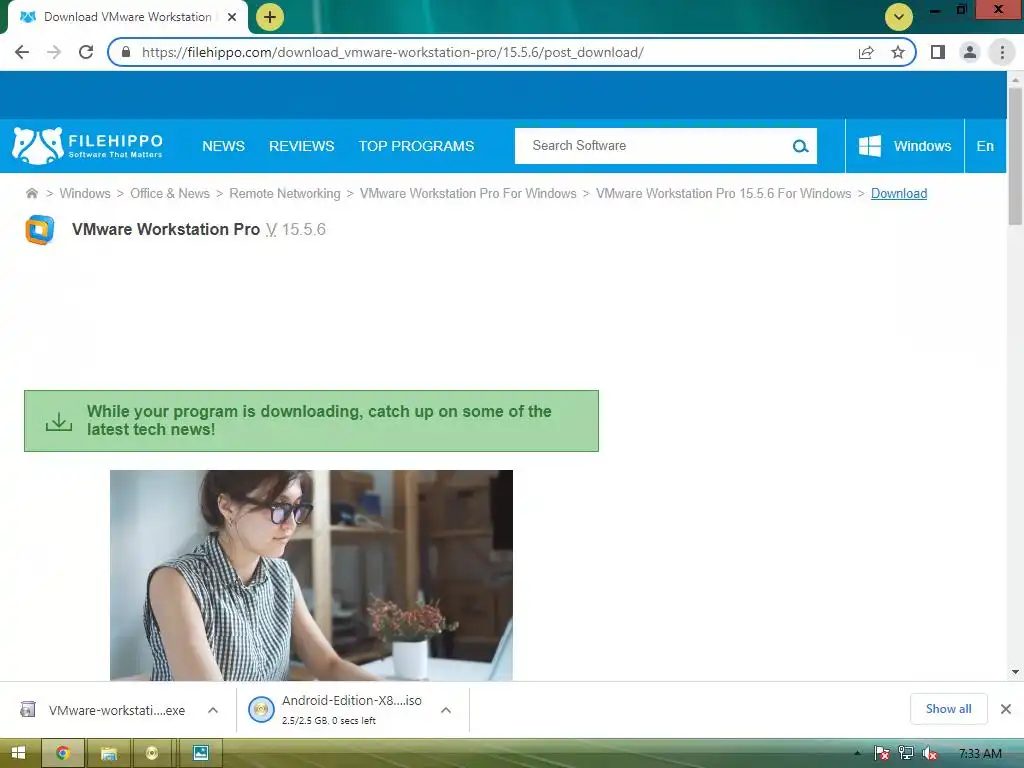Viewport: 1024px width, 768px height.
Task: Share this page from address bar
Action: click(x=866, y=52)
